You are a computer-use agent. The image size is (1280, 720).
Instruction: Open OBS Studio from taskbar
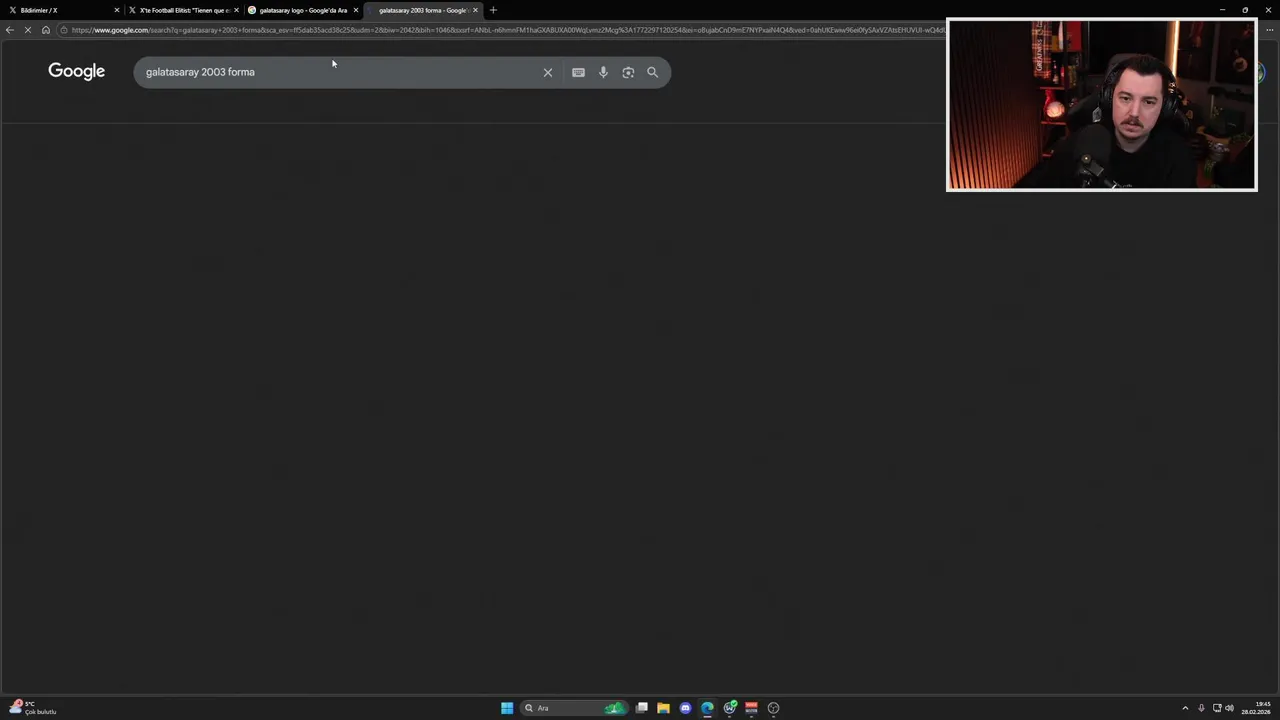773,708
